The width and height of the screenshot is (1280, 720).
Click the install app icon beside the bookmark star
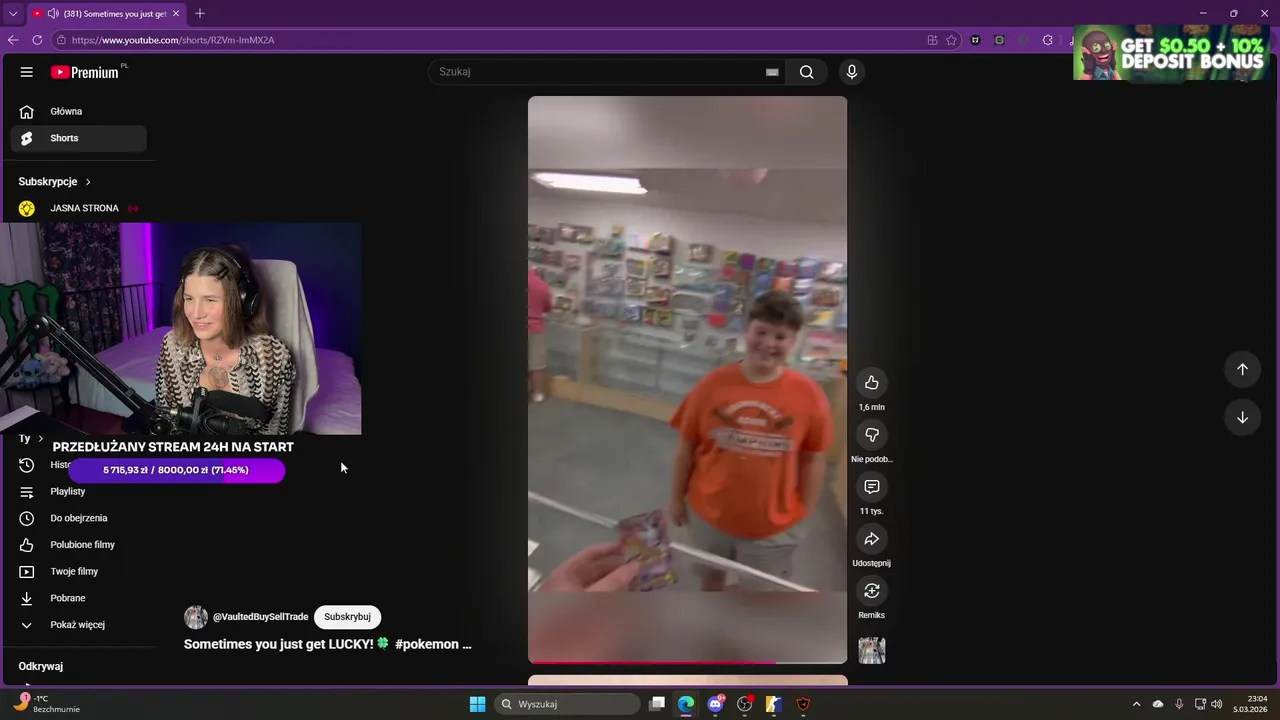click(932, 40)
